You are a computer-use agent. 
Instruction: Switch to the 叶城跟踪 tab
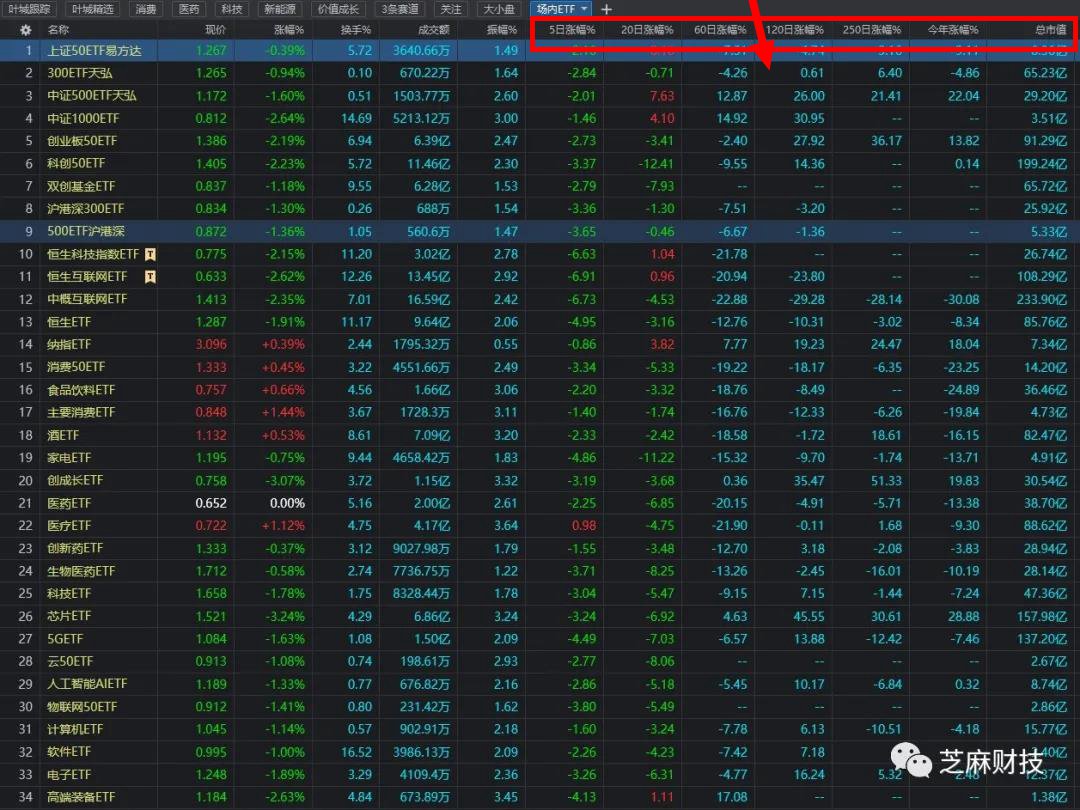coord(30,9)
